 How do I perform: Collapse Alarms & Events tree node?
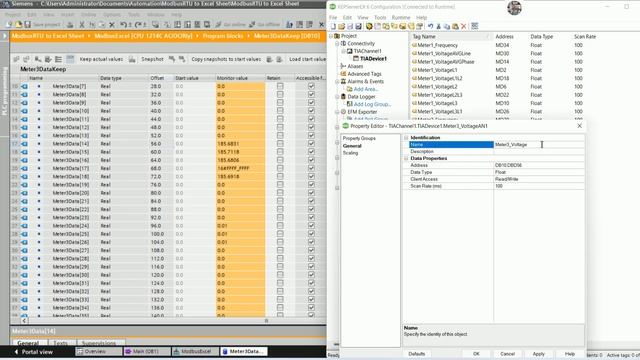coord(337,82)
